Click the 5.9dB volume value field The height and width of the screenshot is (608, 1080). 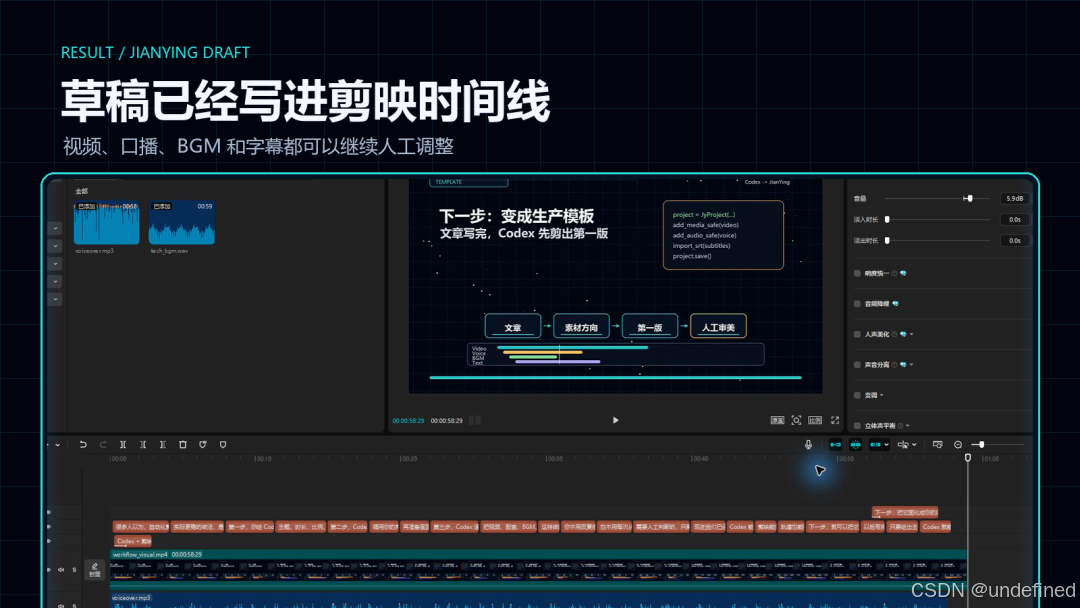click(1015, 198)
